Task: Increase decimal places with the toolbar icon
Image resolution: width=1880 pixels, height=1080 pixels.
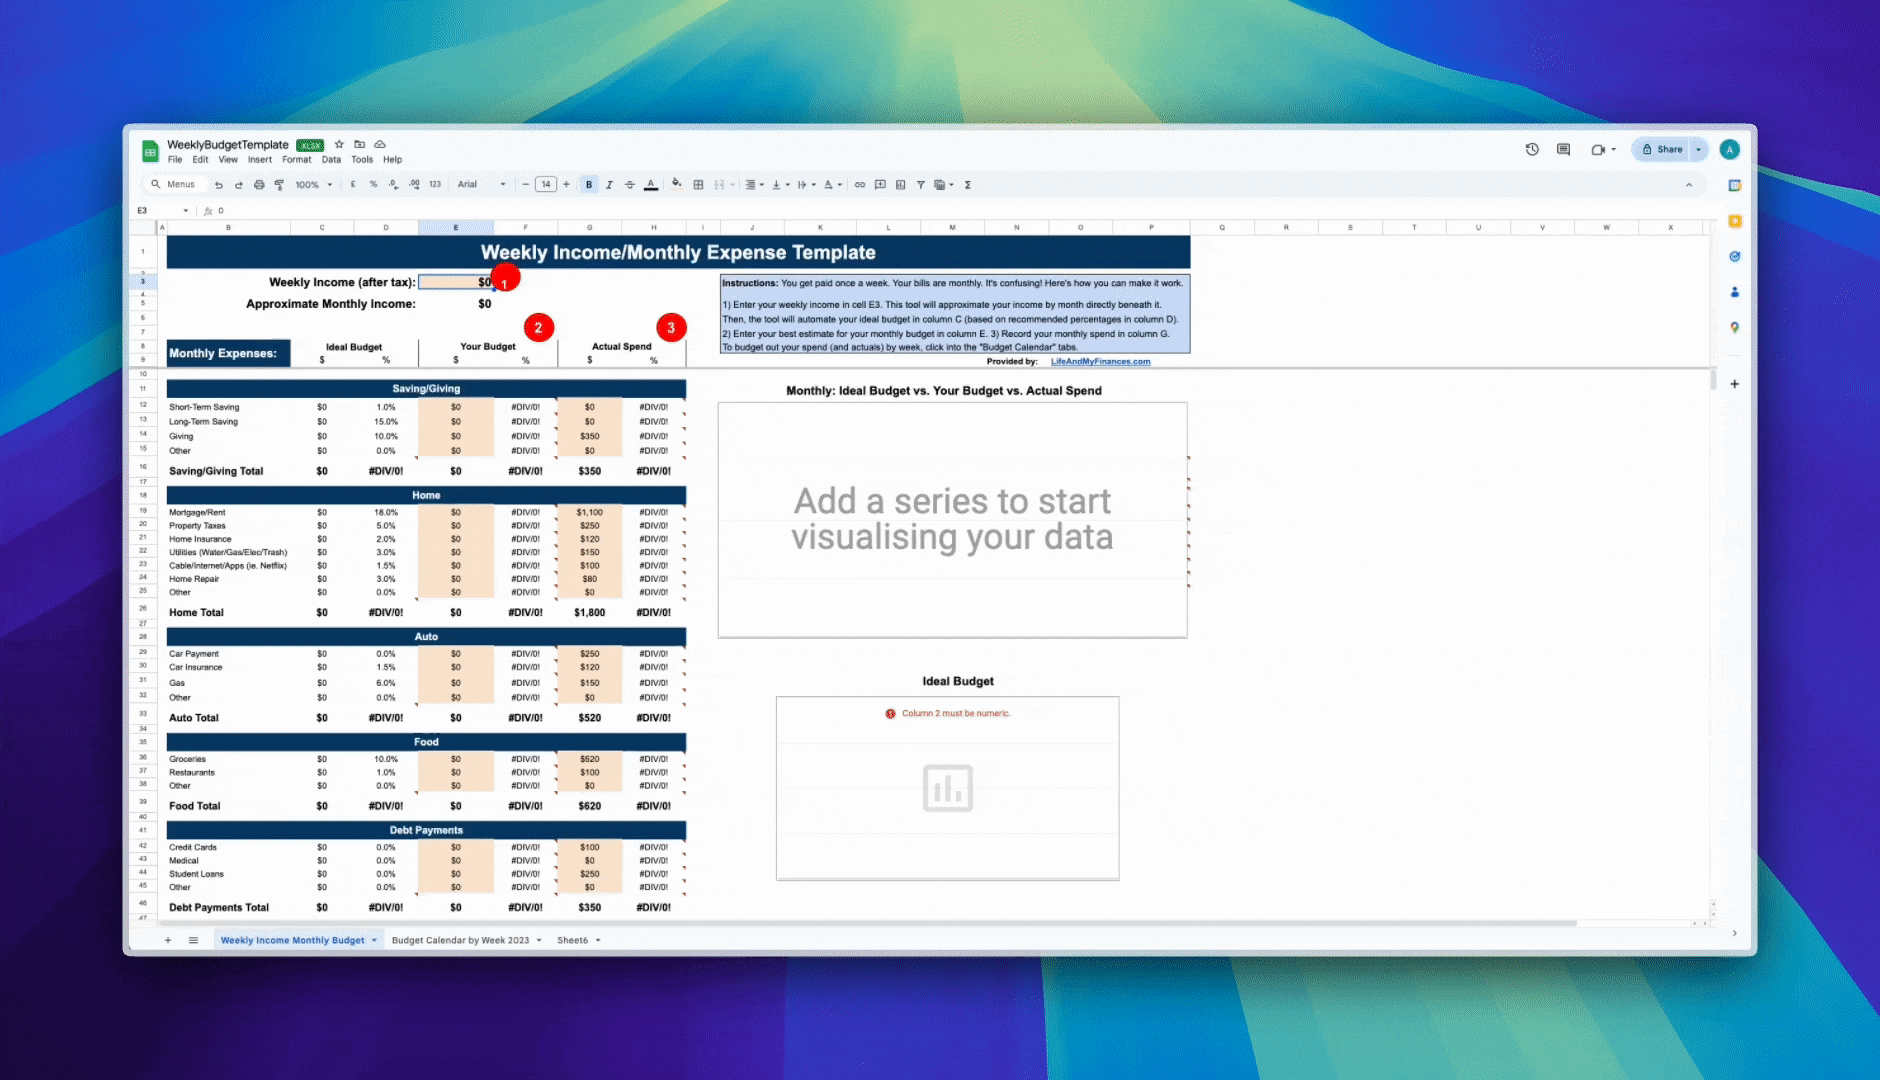Action: coord(414,185)
